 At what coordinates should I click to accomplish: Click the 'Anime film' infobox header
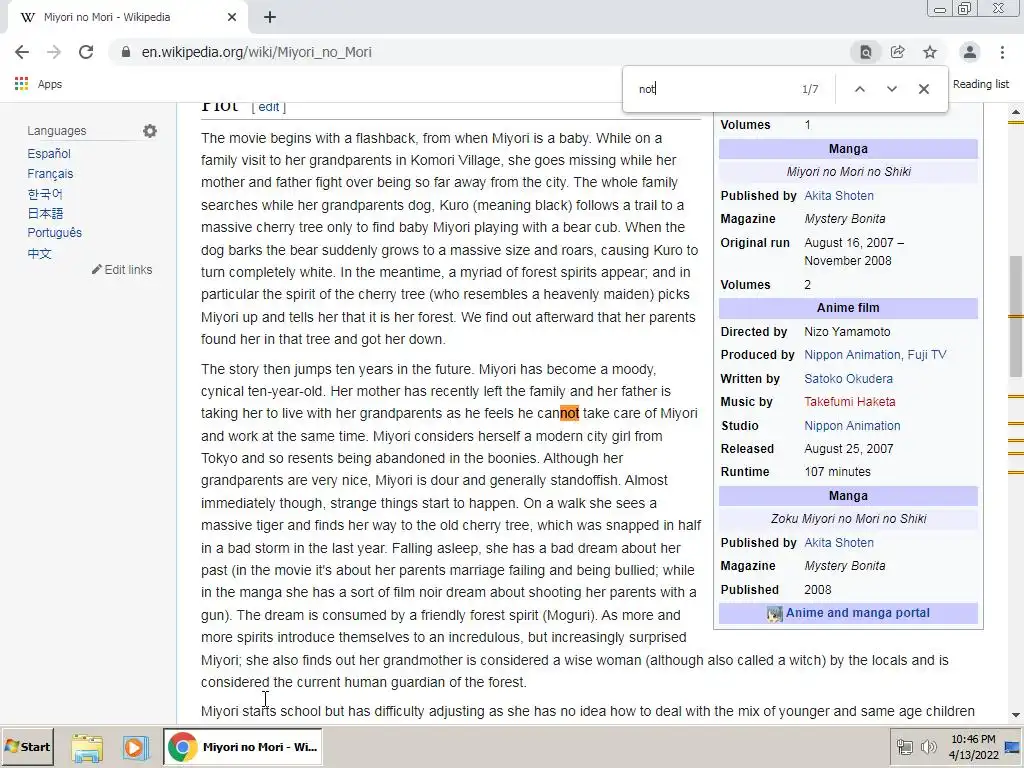click(x=848, y=308)
